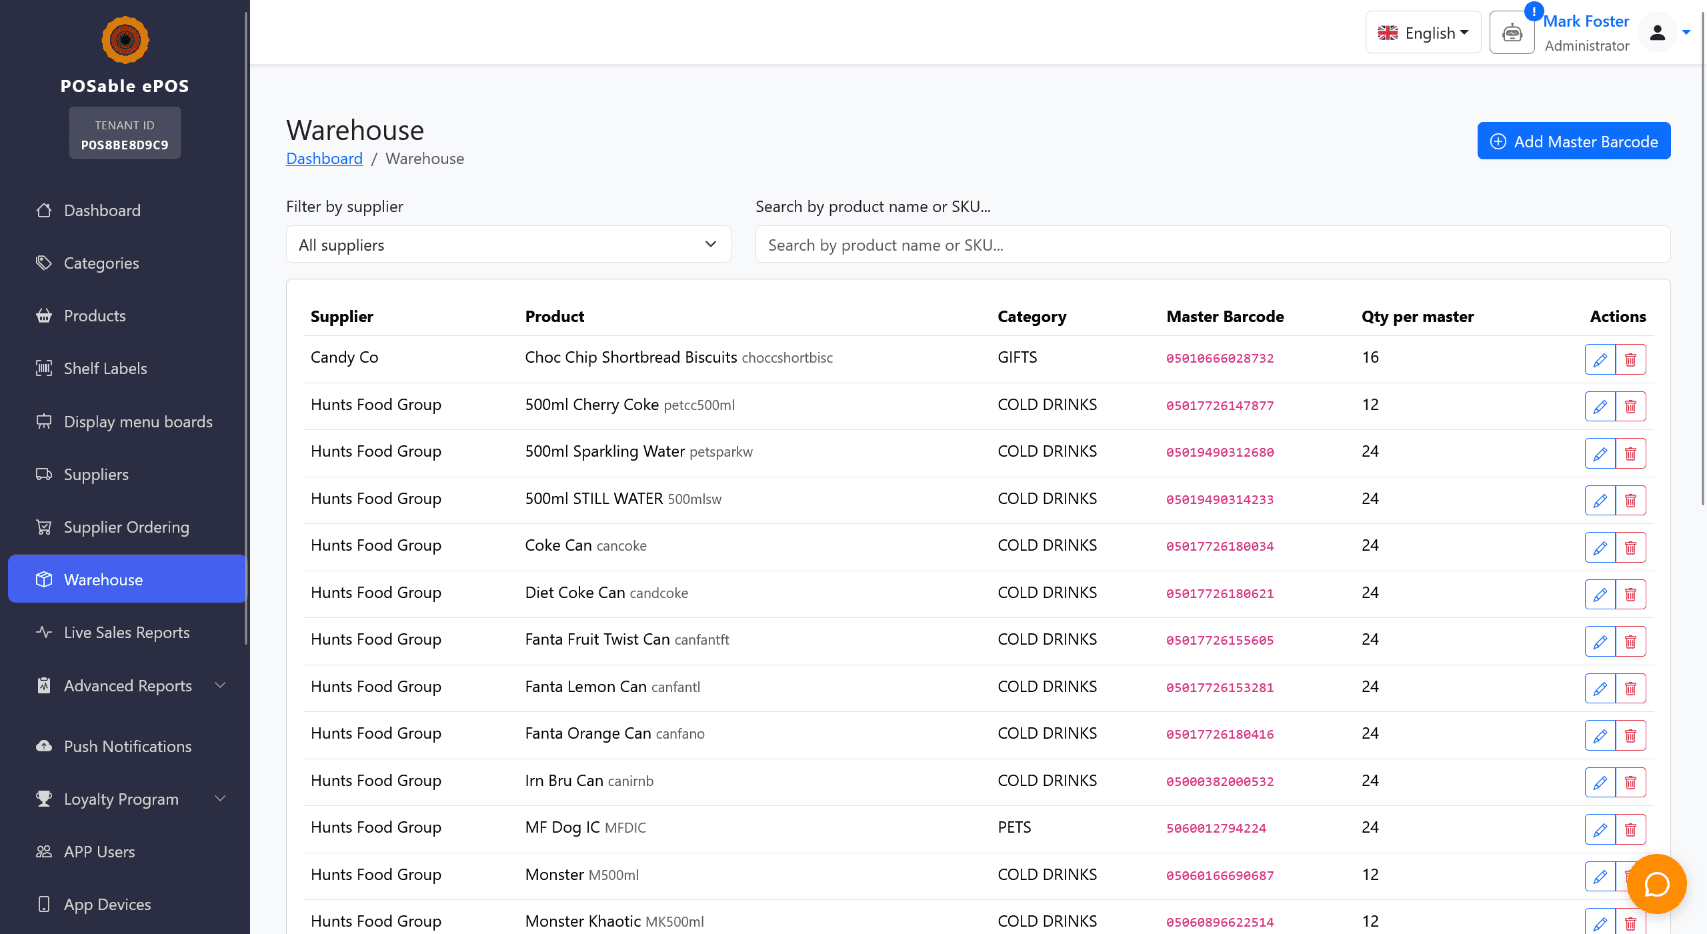Open Live Sales Reports page
The height and width of the screenshot is (934, 1707).
tap(126, 633)
